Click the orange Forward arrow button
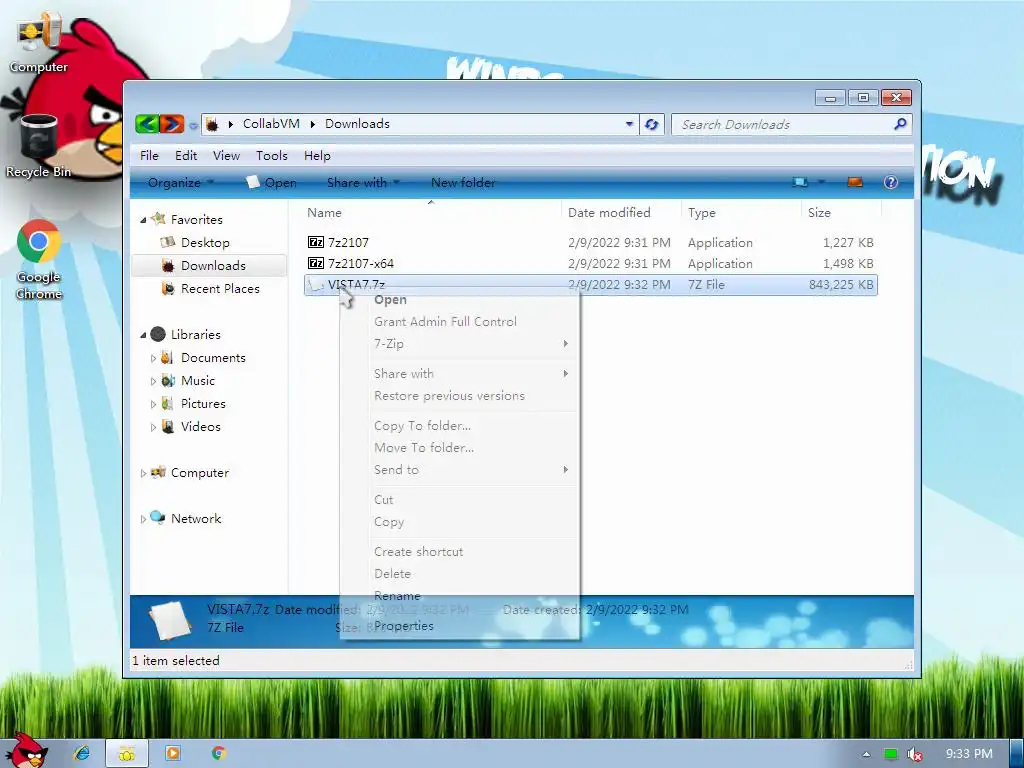The height and width of the screenshot is (768, 1024). click(x=172, y=123)
